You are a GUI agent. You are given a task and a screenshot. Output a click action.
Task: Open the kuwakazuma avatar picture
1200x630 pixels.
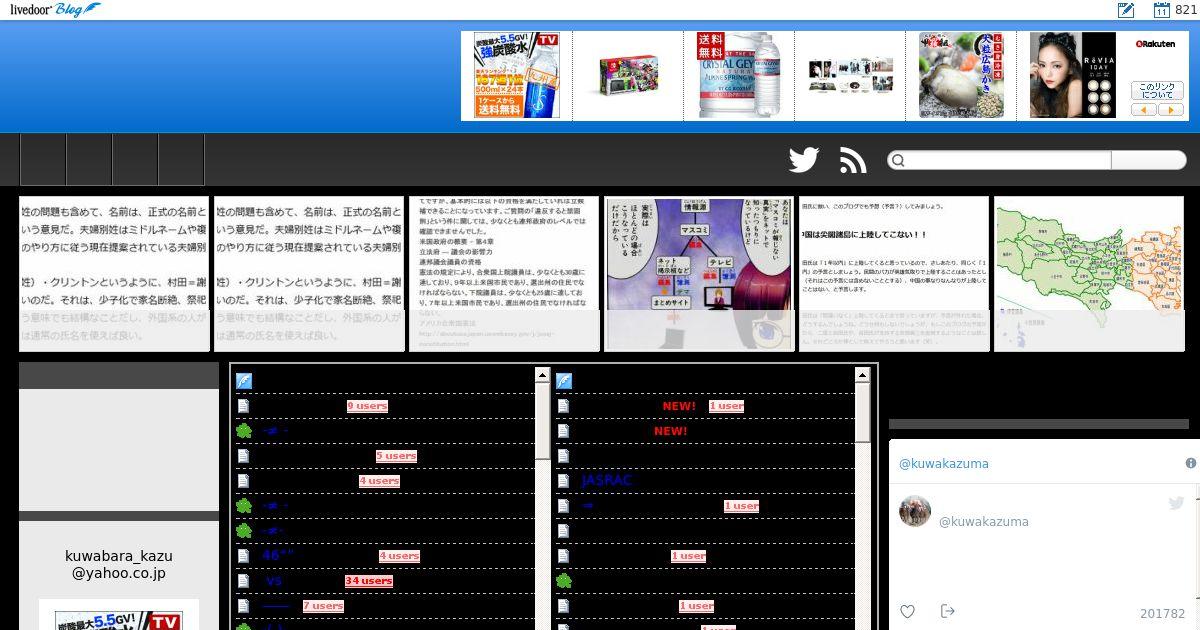tap(915, 511)
